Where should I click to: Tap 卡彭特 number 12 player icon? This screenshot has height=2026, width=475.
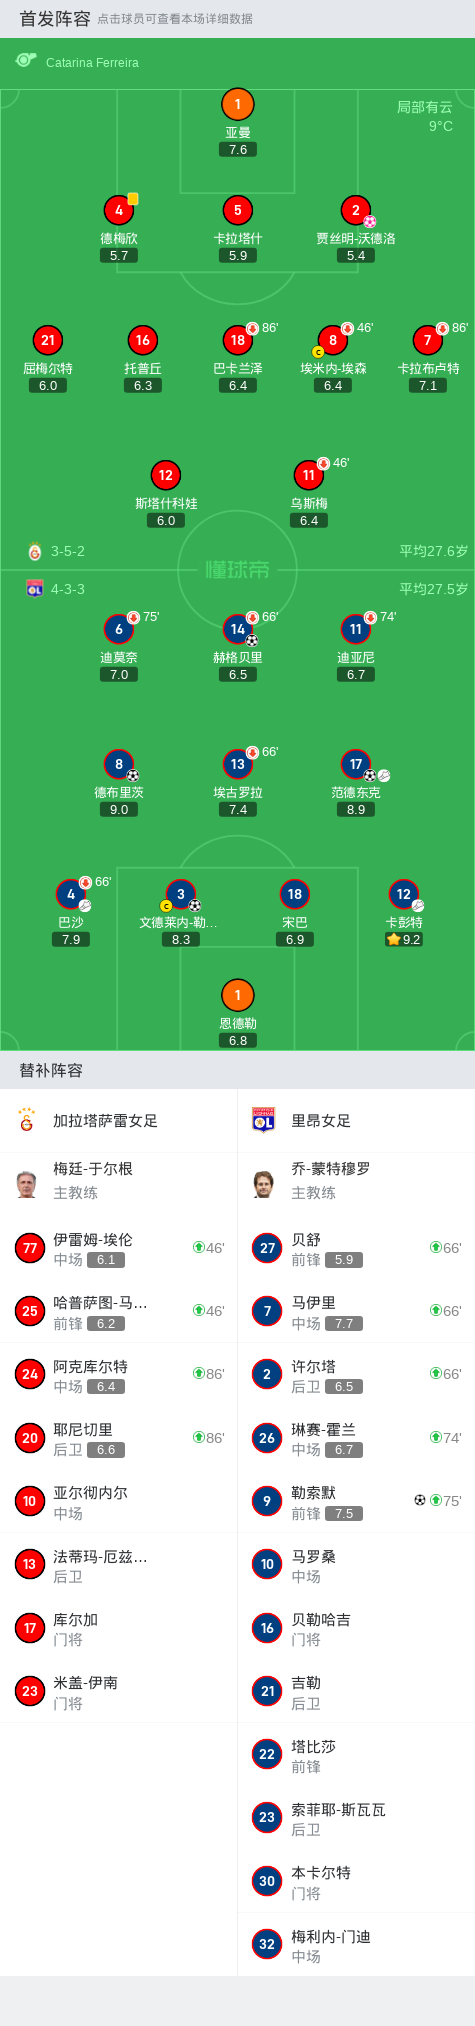[404, 894]
